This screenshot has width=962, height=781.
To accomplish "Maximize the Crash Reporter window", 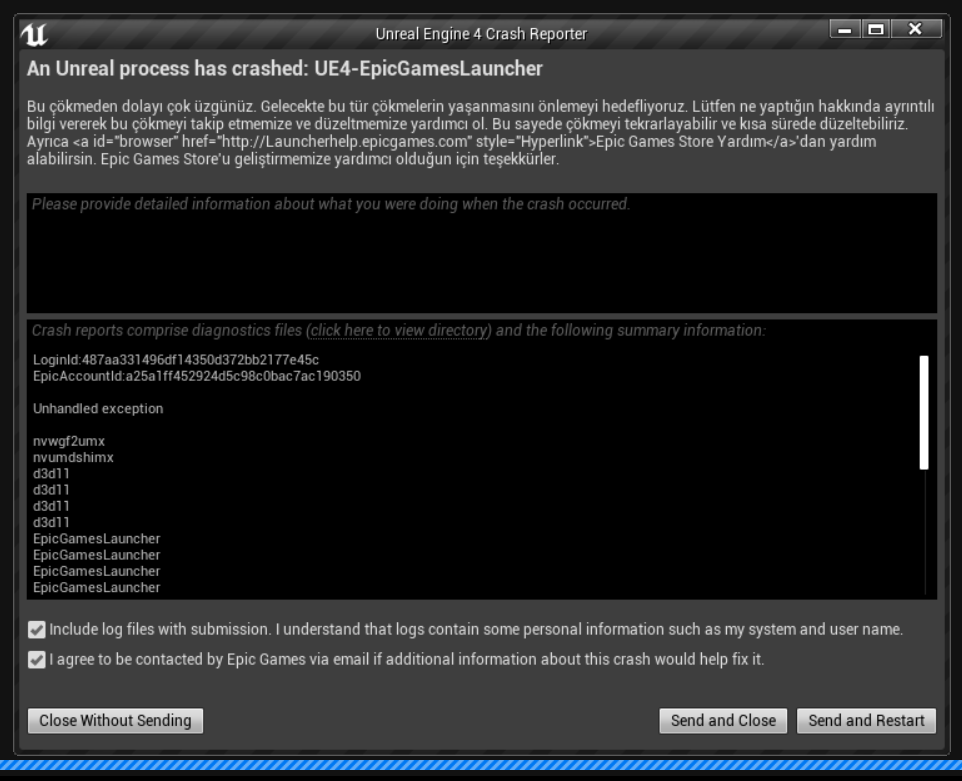I will [x=878, y=30].
